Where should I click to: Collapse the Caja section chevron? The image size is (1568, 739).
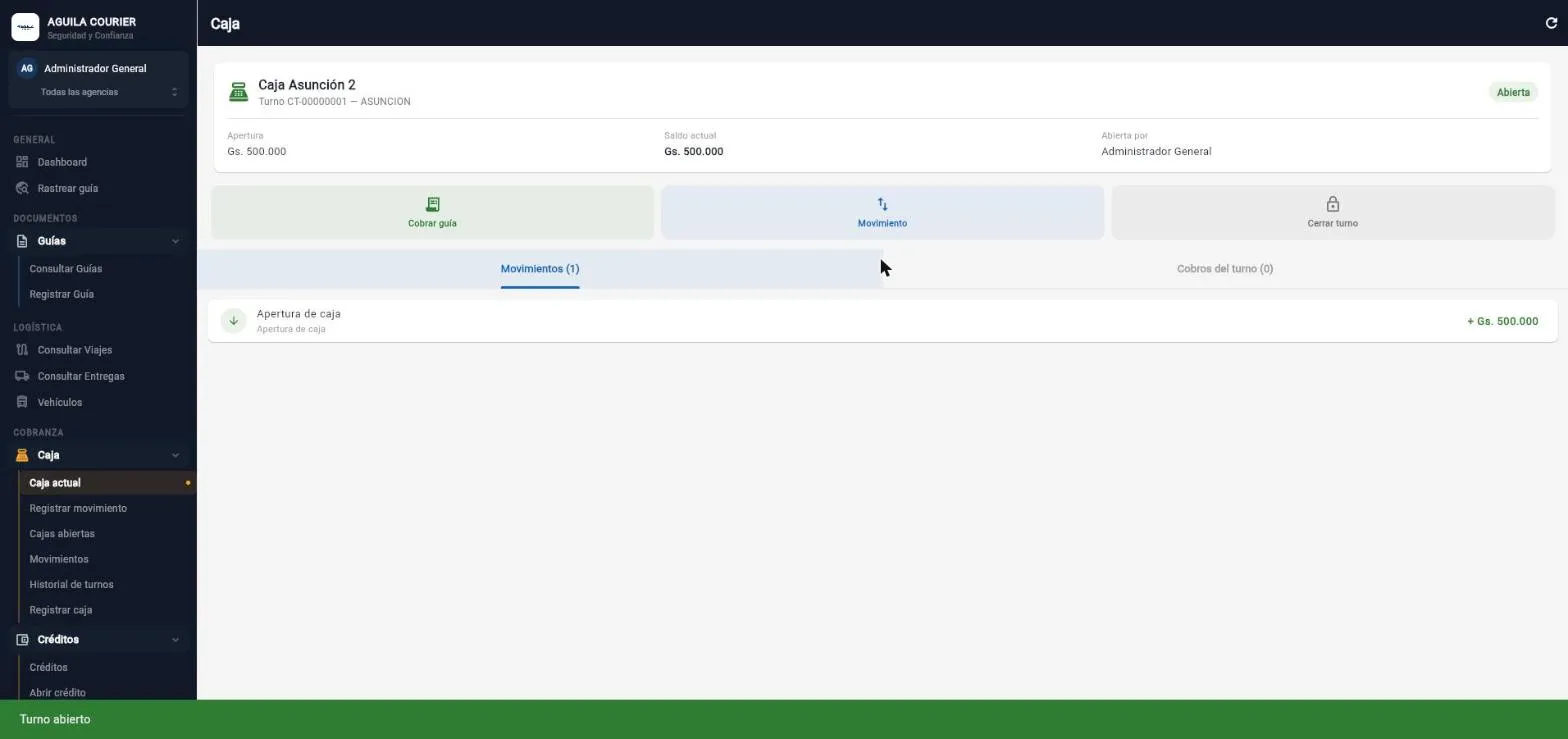pyautogui.click(x=175, y=455)
